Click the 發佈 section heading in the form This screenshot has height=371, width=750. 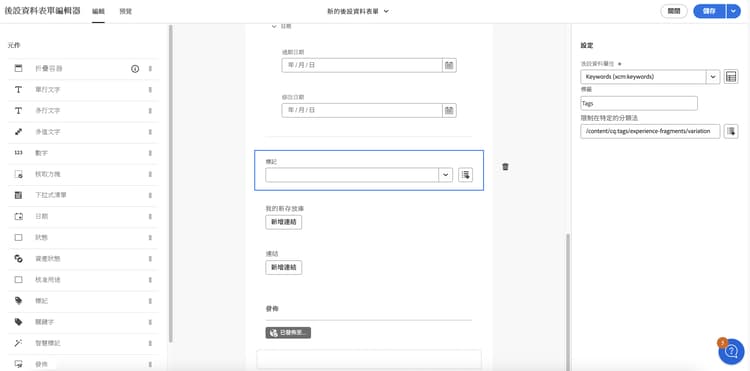click(x=273, y=309)
